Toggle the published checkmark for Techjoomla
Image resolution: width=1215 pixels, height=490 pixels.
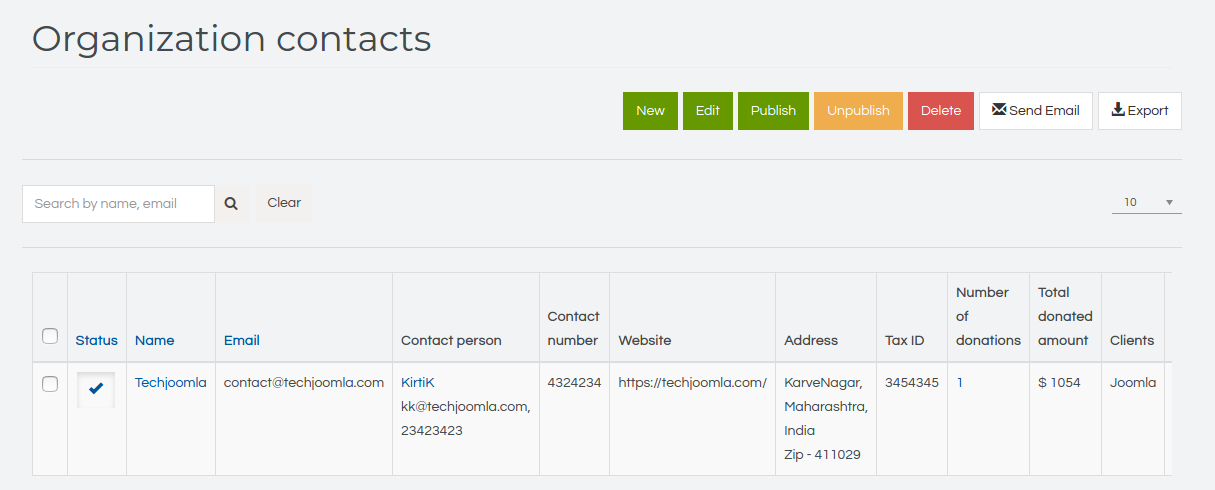tap(96, 389)
